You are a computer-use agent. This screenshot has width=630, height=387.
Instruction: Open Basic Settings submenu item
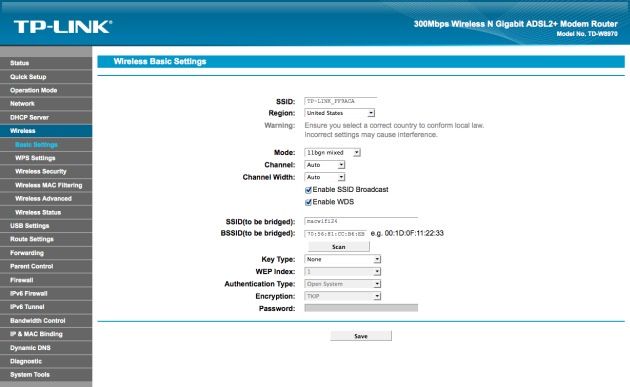[46, 145]
